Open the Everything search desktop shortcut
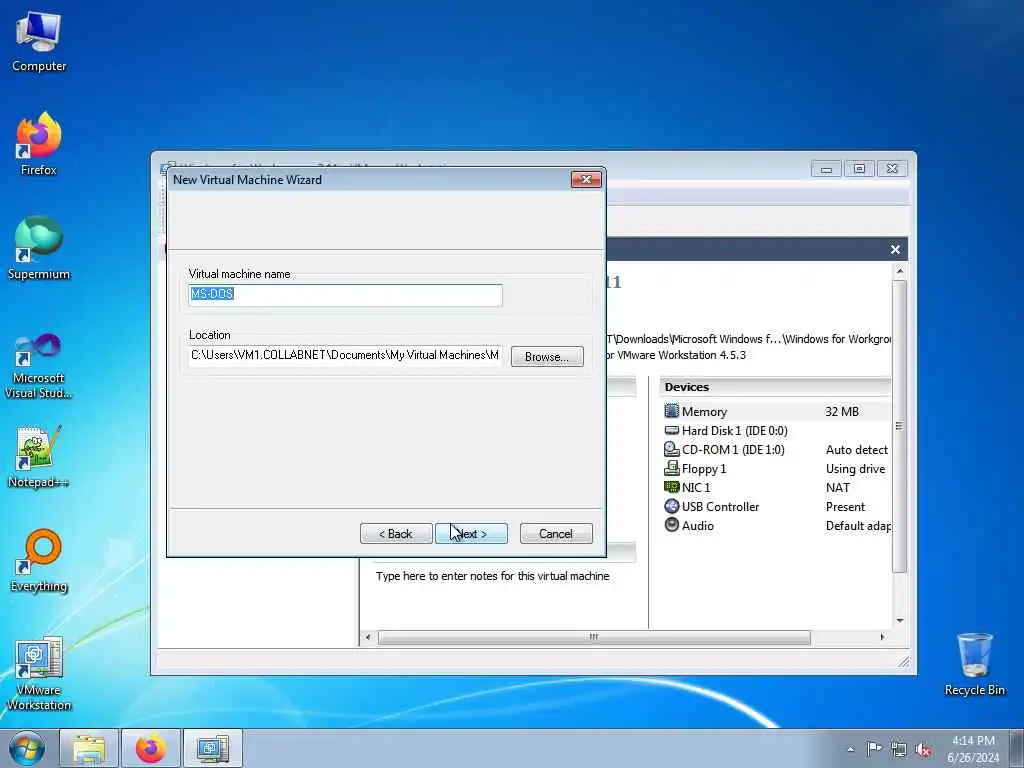Viewport: 1024px width, 768px height. pos(39,560)
